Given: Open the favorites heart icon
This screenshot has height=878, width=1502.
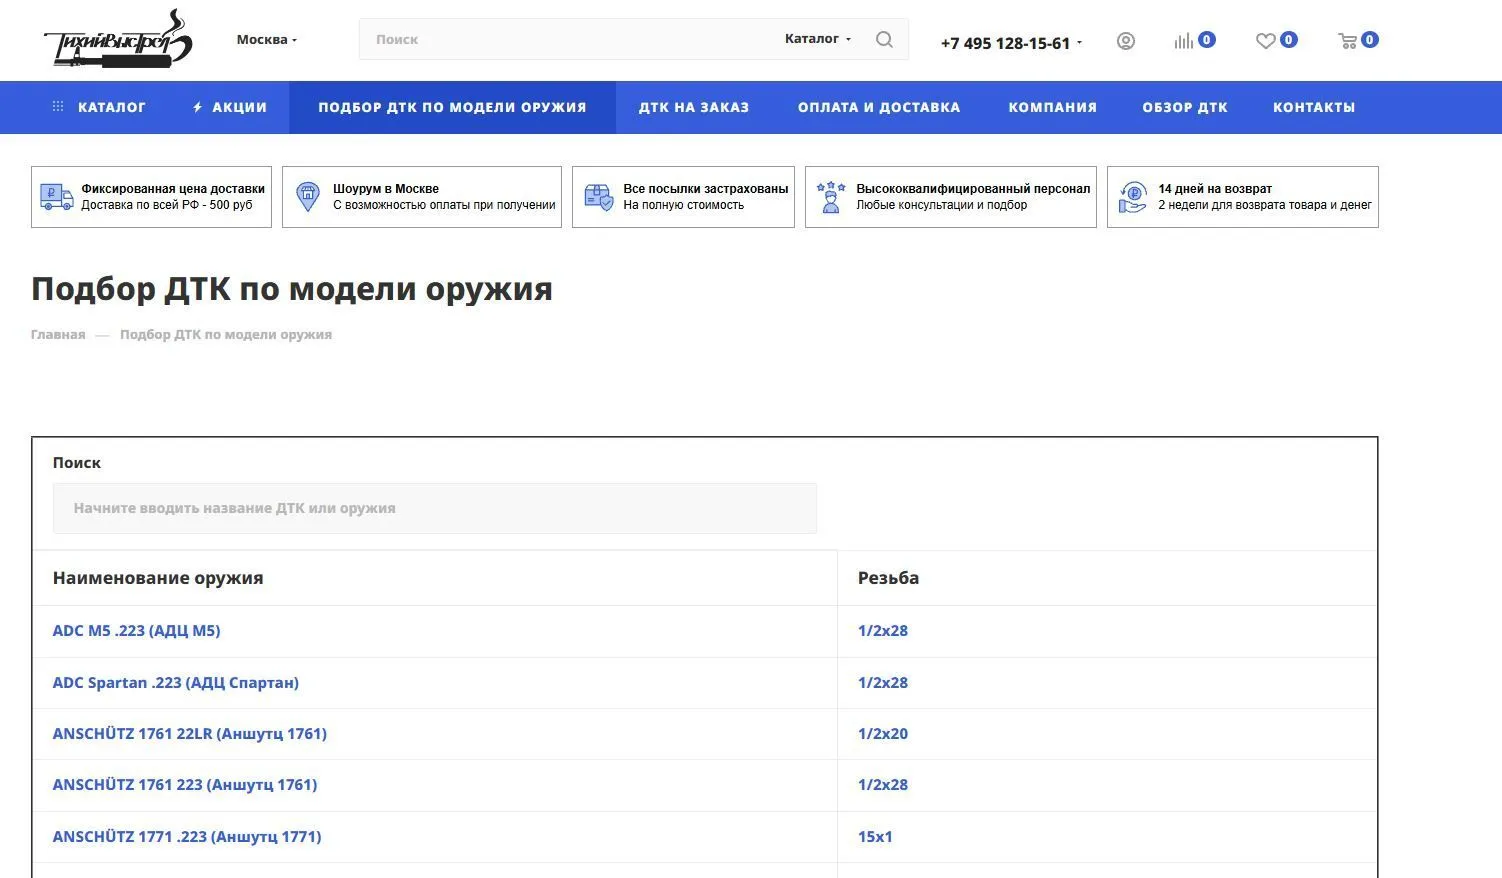Looking at the screenshot, I should [1266, 41].
